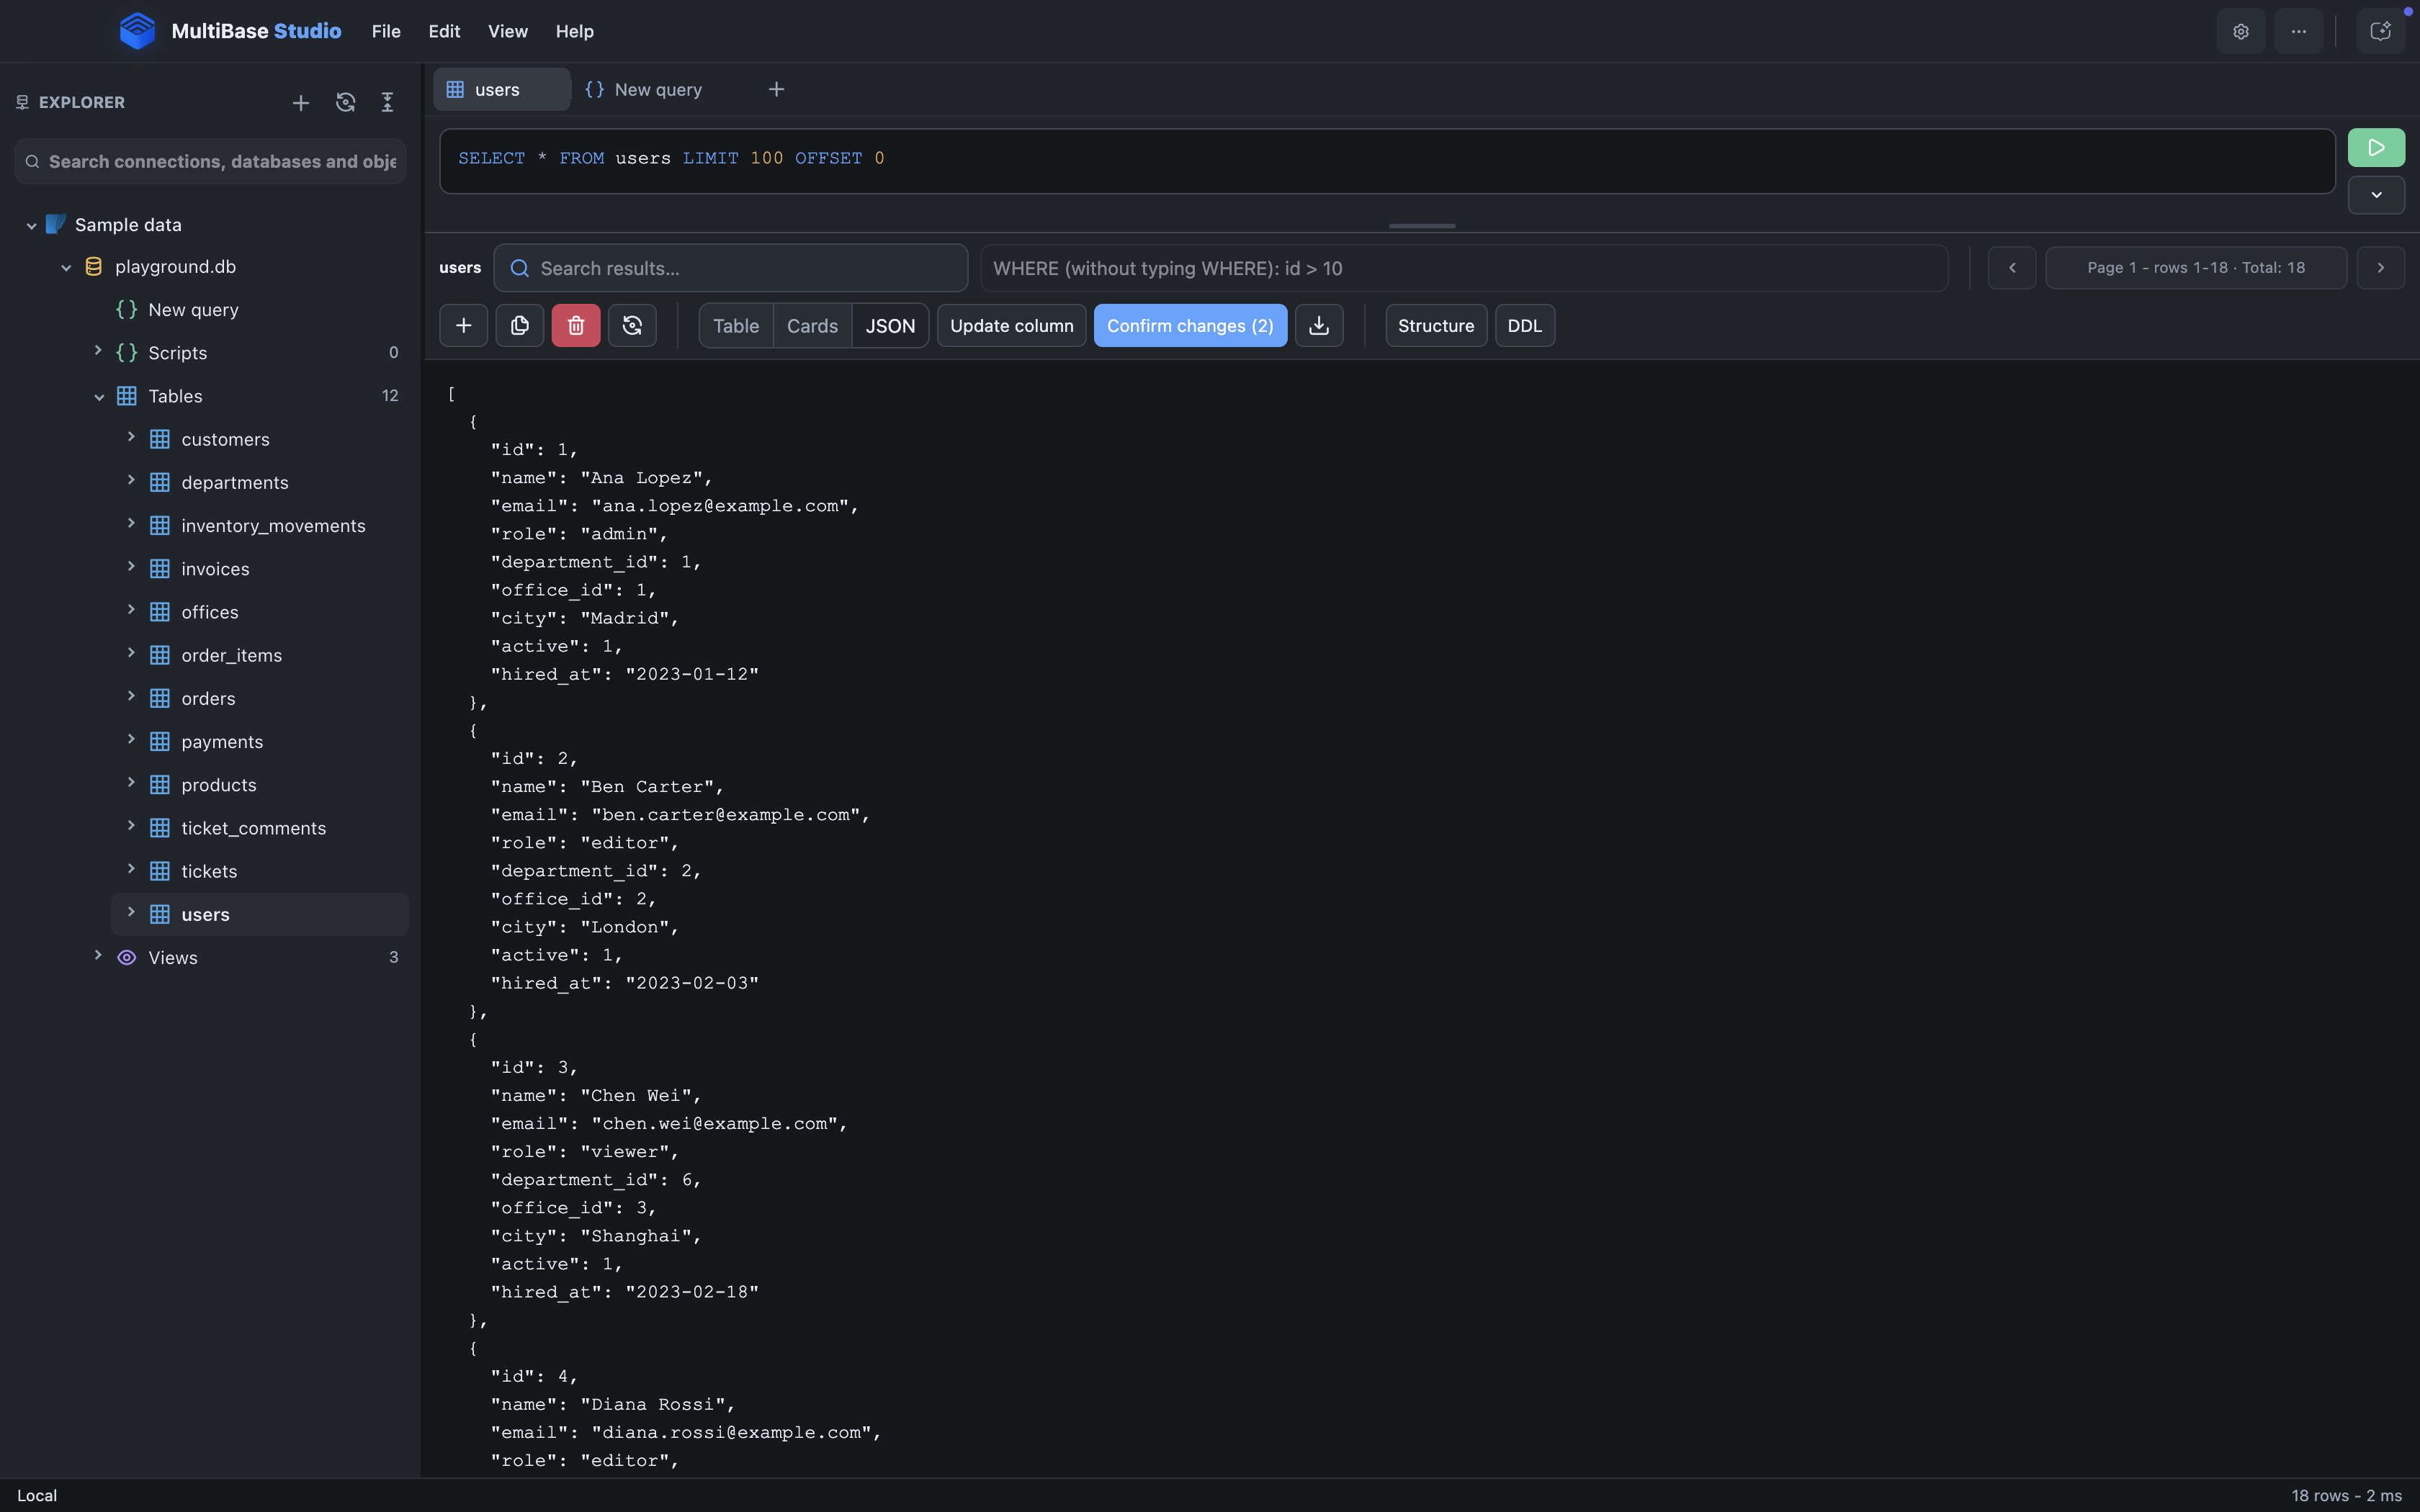Screen dimensions: 2420x1512
Task: Reload the results with refresh icon
Action: tap(632, 326)
